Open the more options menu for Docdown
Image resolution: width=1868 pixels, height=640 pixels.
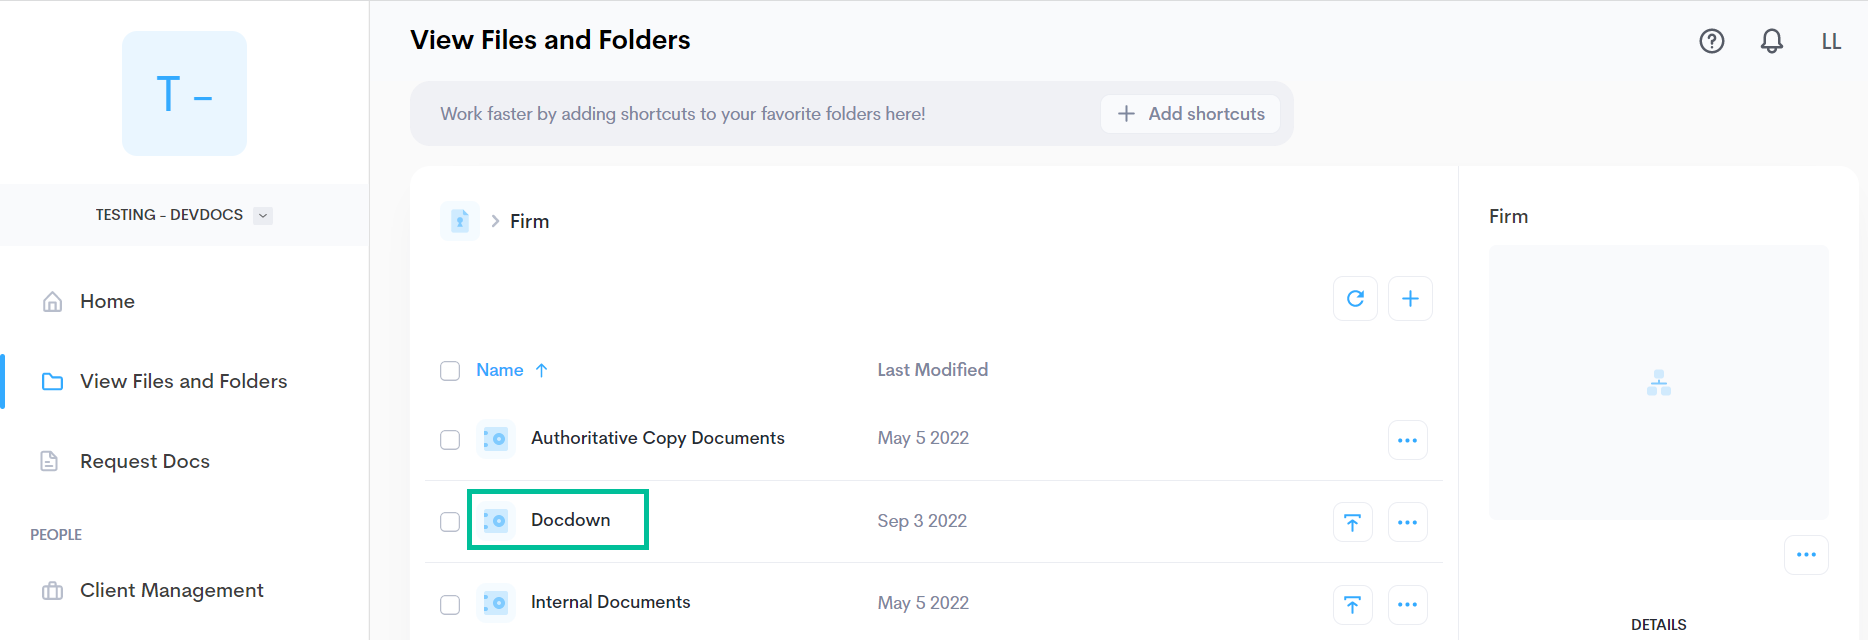click(1407, 522)
